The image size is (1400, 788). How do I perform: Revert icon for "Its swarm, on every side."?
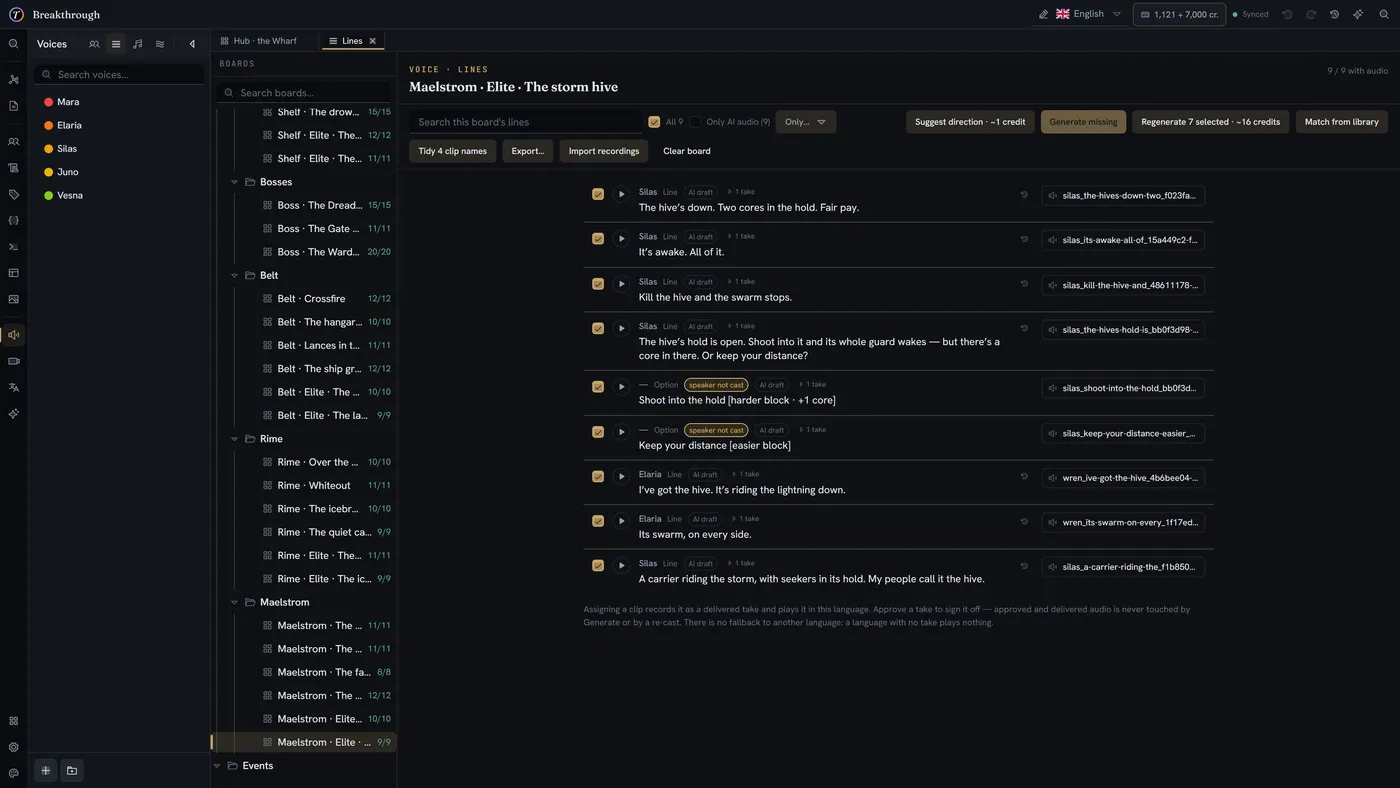(1024, 521)
